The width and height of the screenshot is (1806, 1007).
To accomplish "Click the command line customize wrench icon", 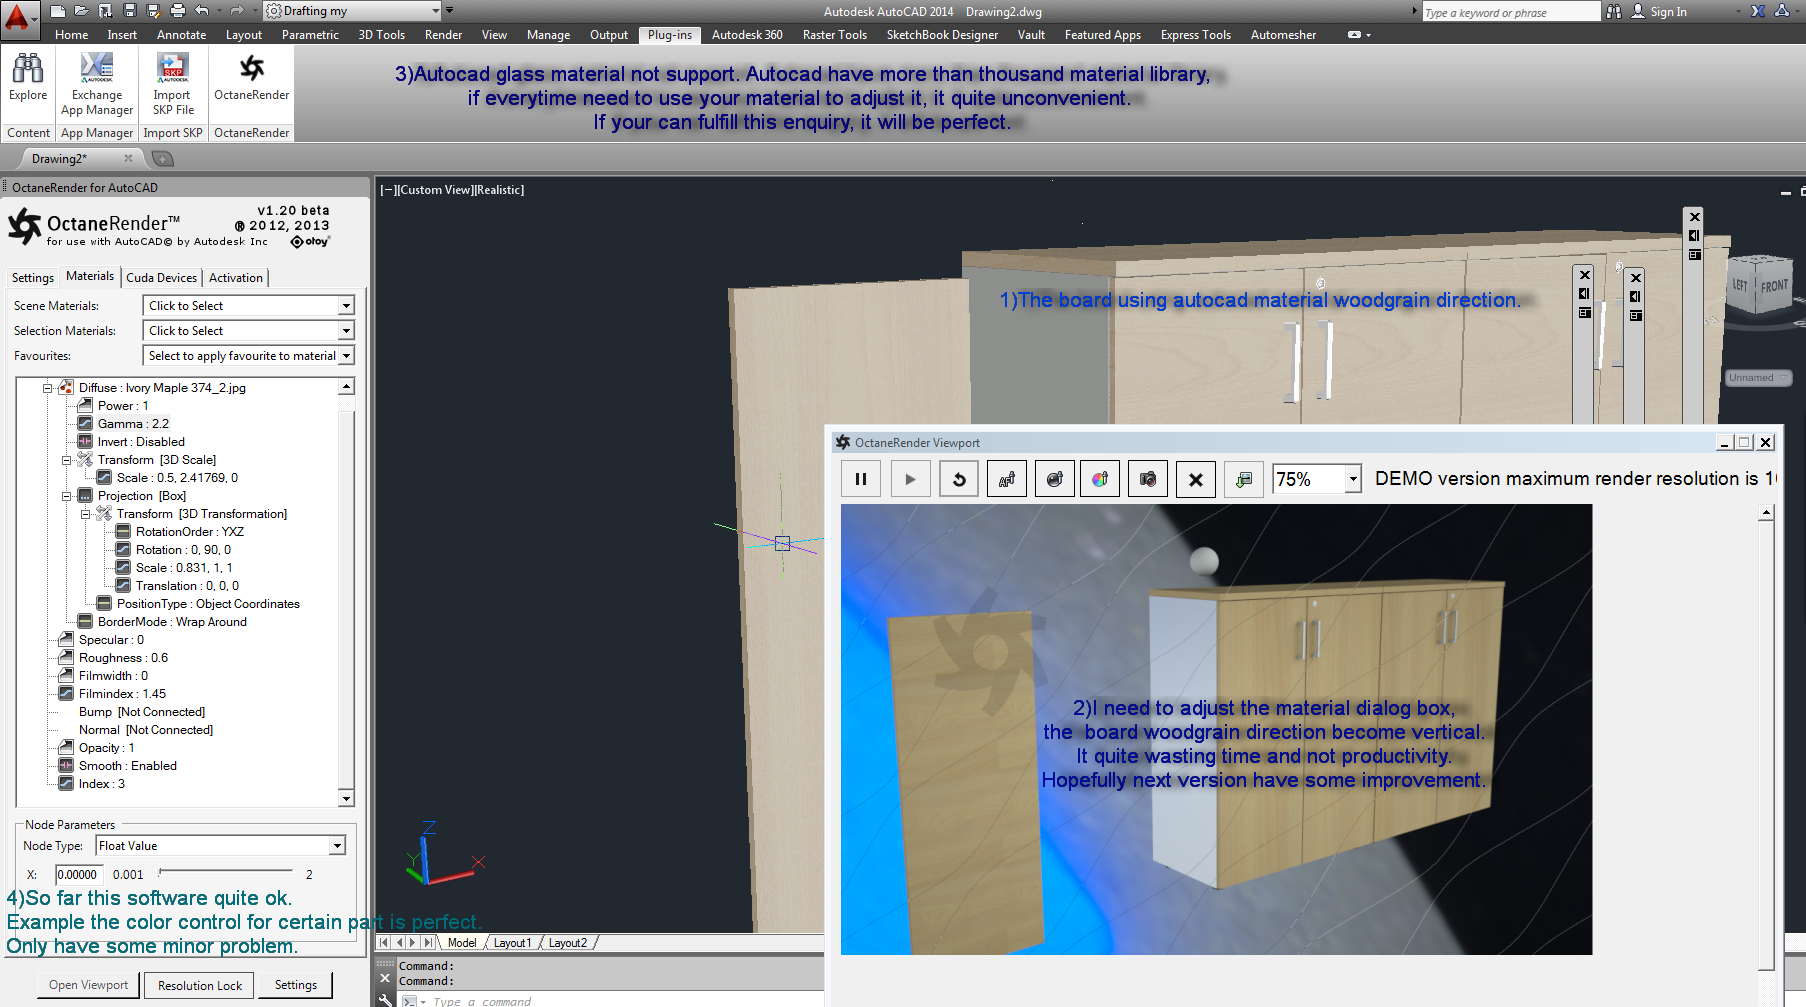I will (x=386, y=999).
